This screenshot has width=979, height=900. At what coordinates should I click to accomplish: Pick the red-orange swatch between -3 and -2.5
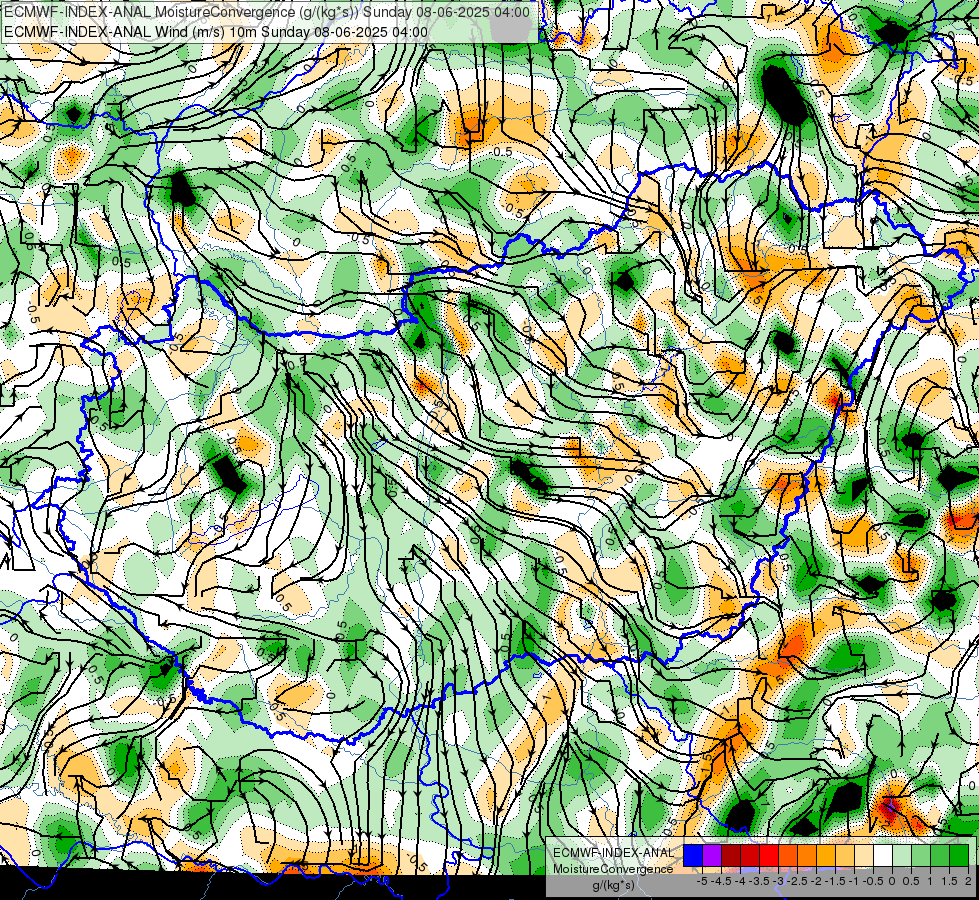click(788, 856)
